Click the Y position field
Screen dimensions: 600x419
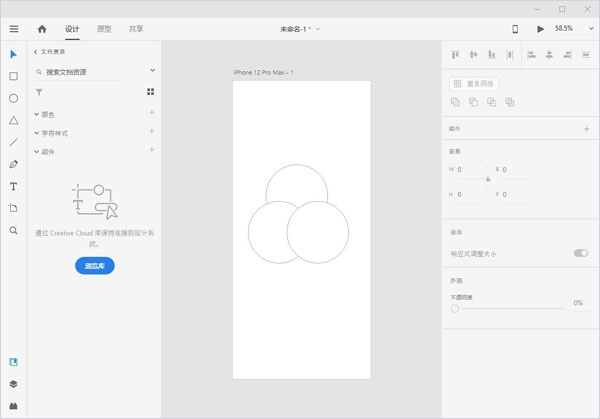[x=515, y=195]
